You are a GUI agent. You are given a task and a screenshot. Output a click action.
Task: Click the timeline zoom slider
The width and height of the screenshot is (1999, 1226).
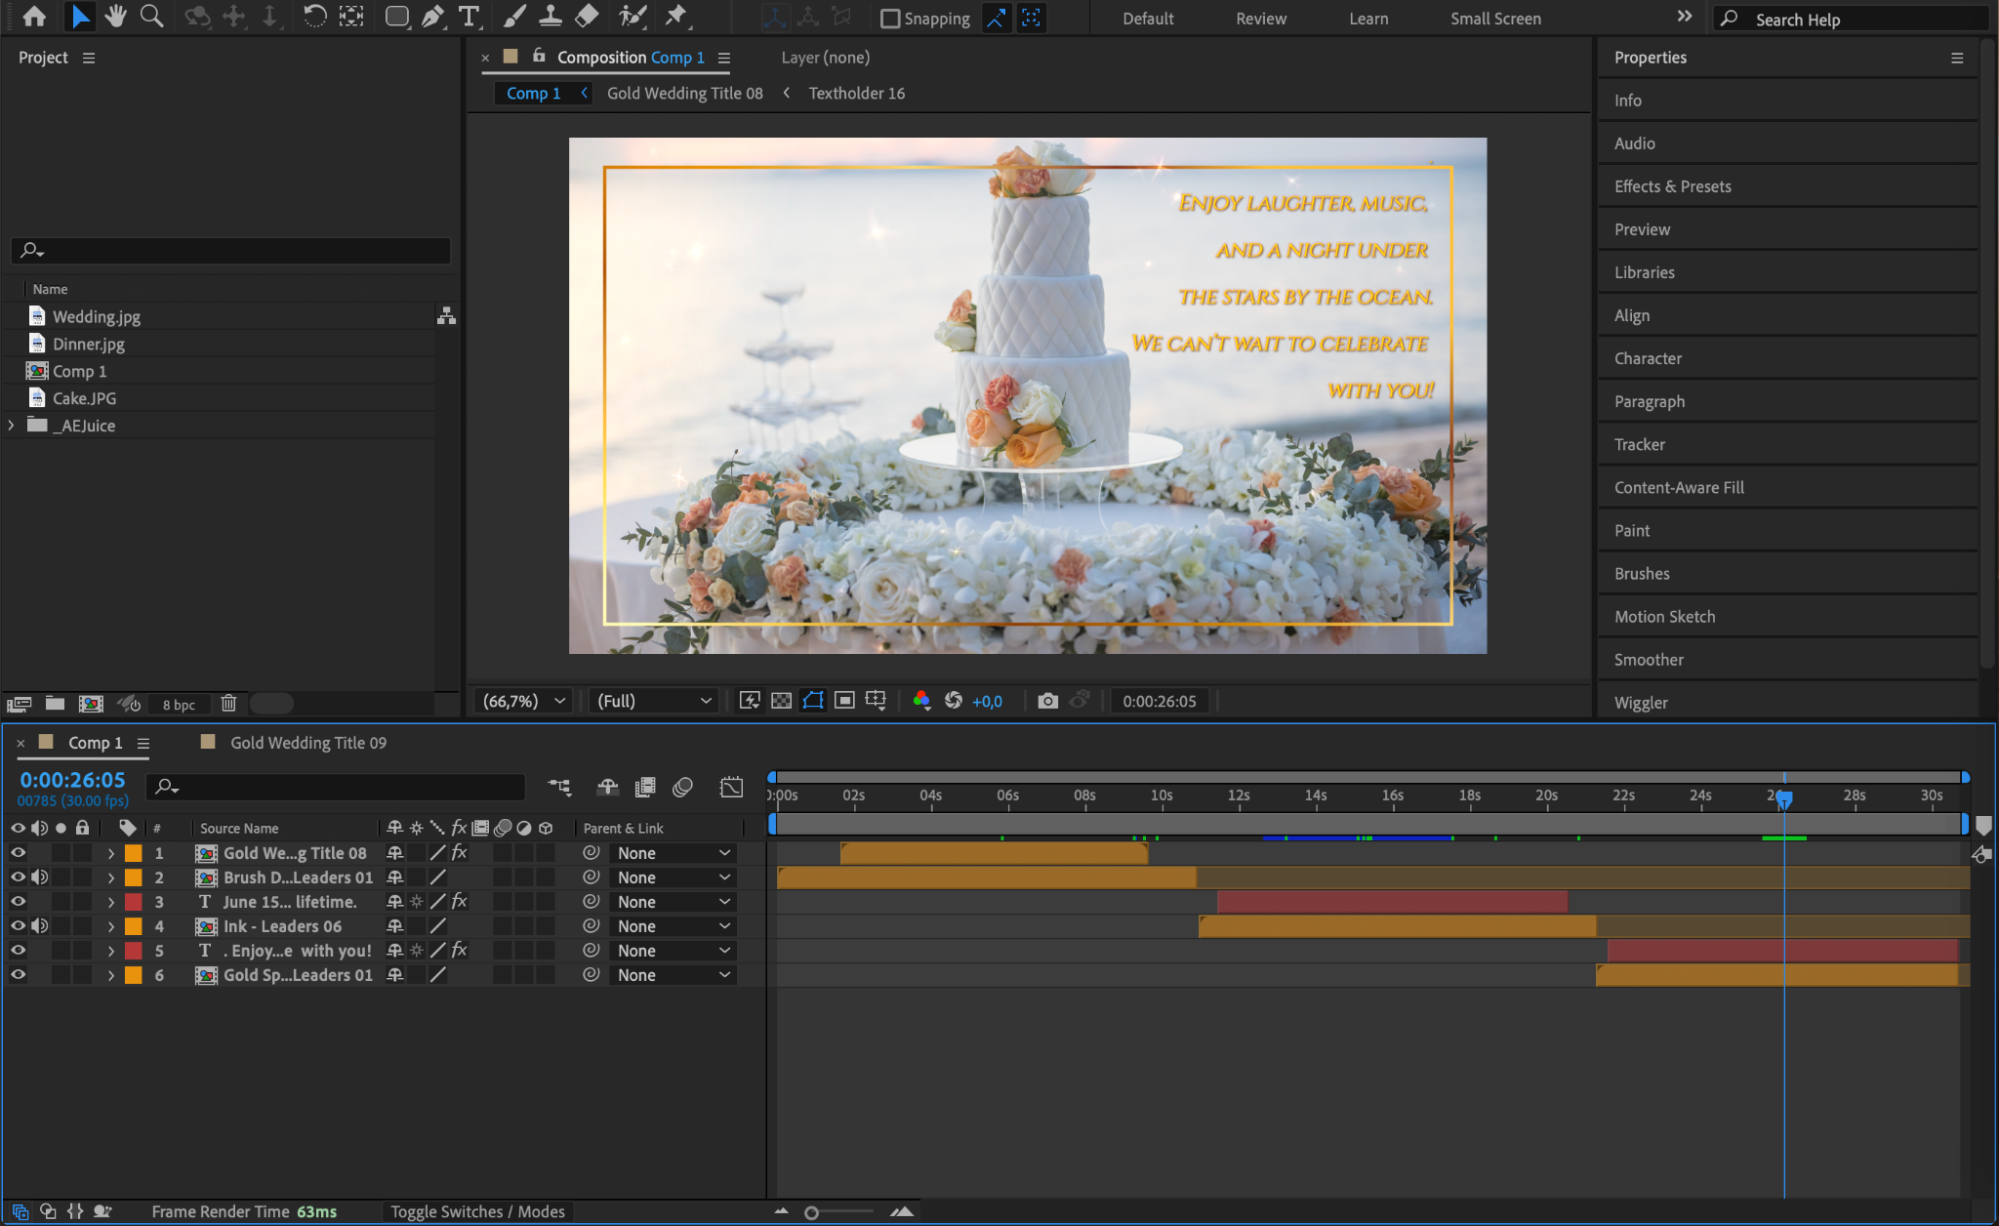812,1212
